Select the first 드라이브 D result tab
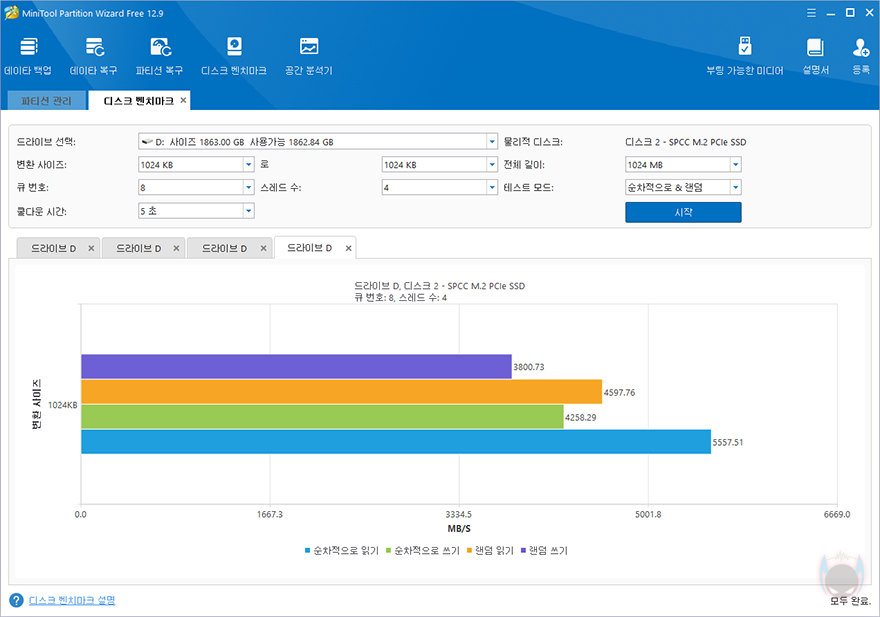Viewport: 880px width, 617px height. coord(53,248)
